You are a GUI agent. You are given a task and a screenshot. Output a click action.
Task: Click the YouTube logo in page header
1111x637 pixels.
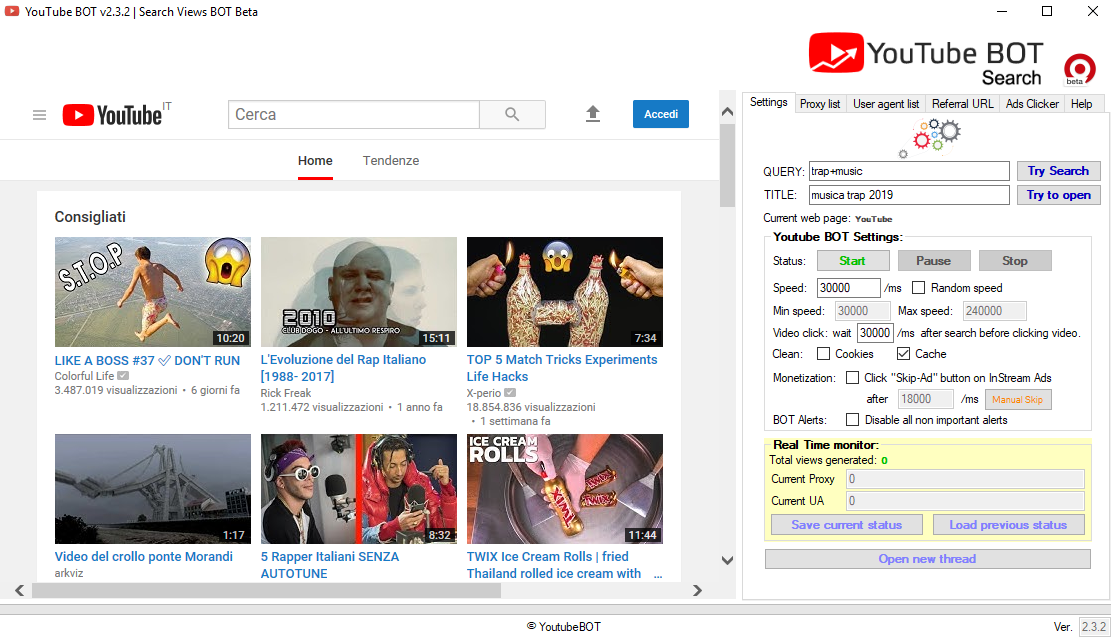[113, 115]
